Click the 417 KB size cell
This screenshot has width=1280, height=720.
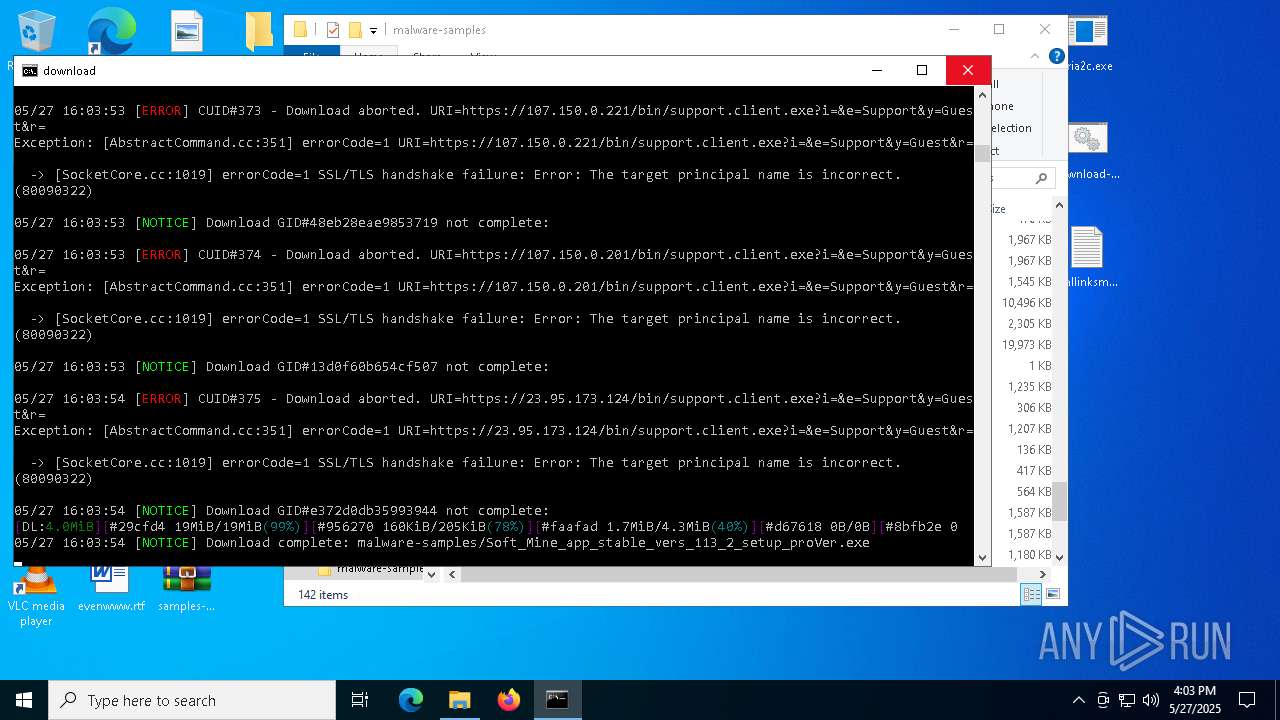[1034, 471]
